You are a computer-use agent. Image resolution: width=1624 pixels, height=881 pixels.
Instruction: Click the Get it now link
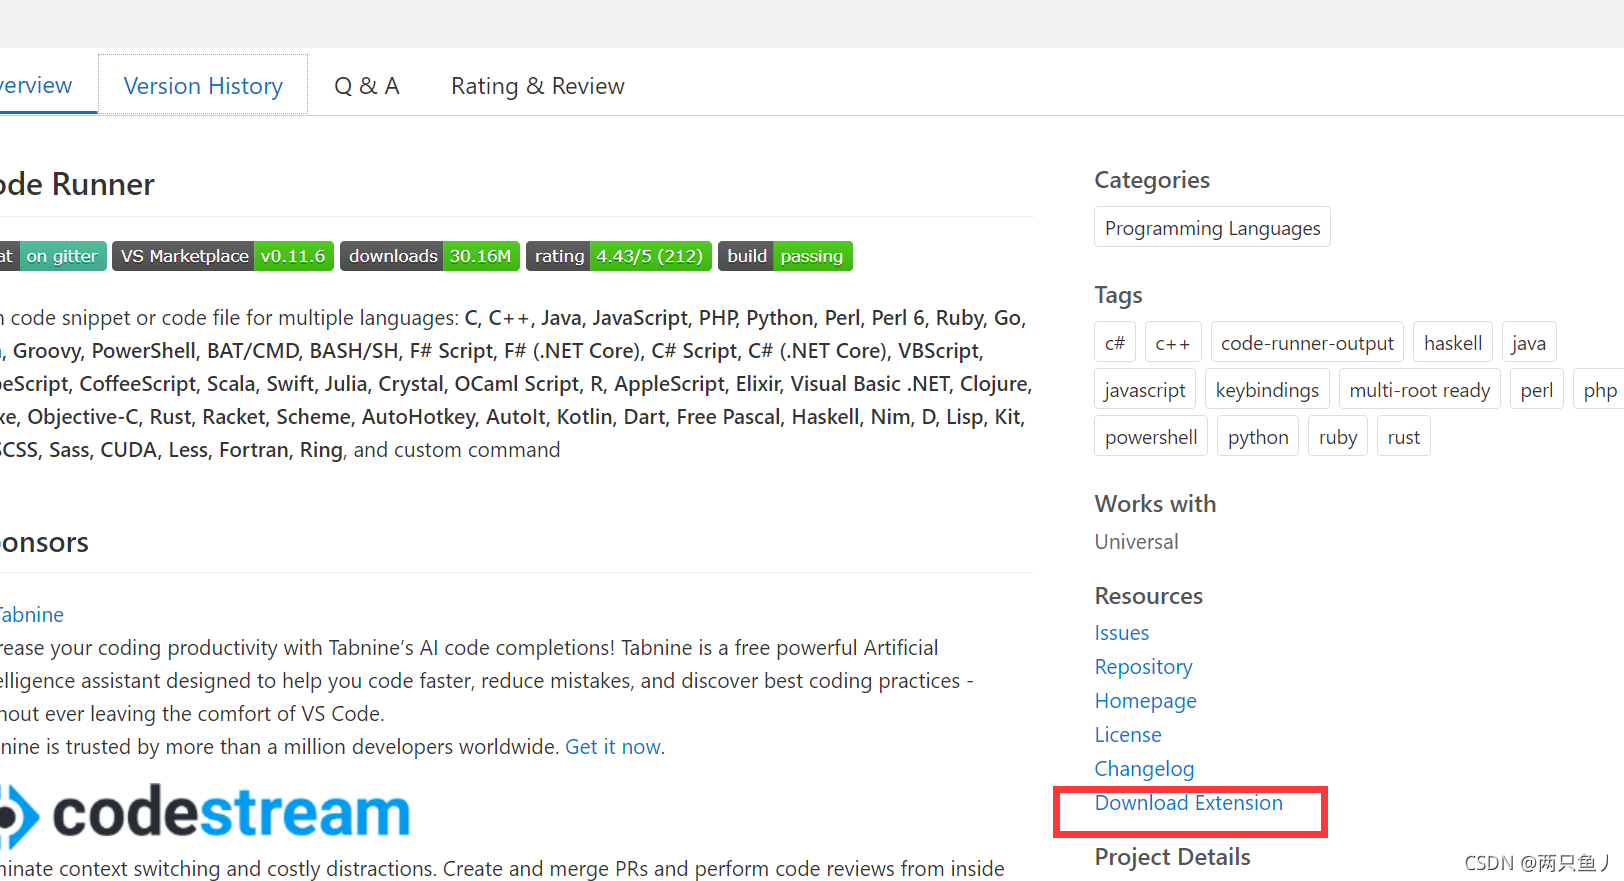click(613, 747)
